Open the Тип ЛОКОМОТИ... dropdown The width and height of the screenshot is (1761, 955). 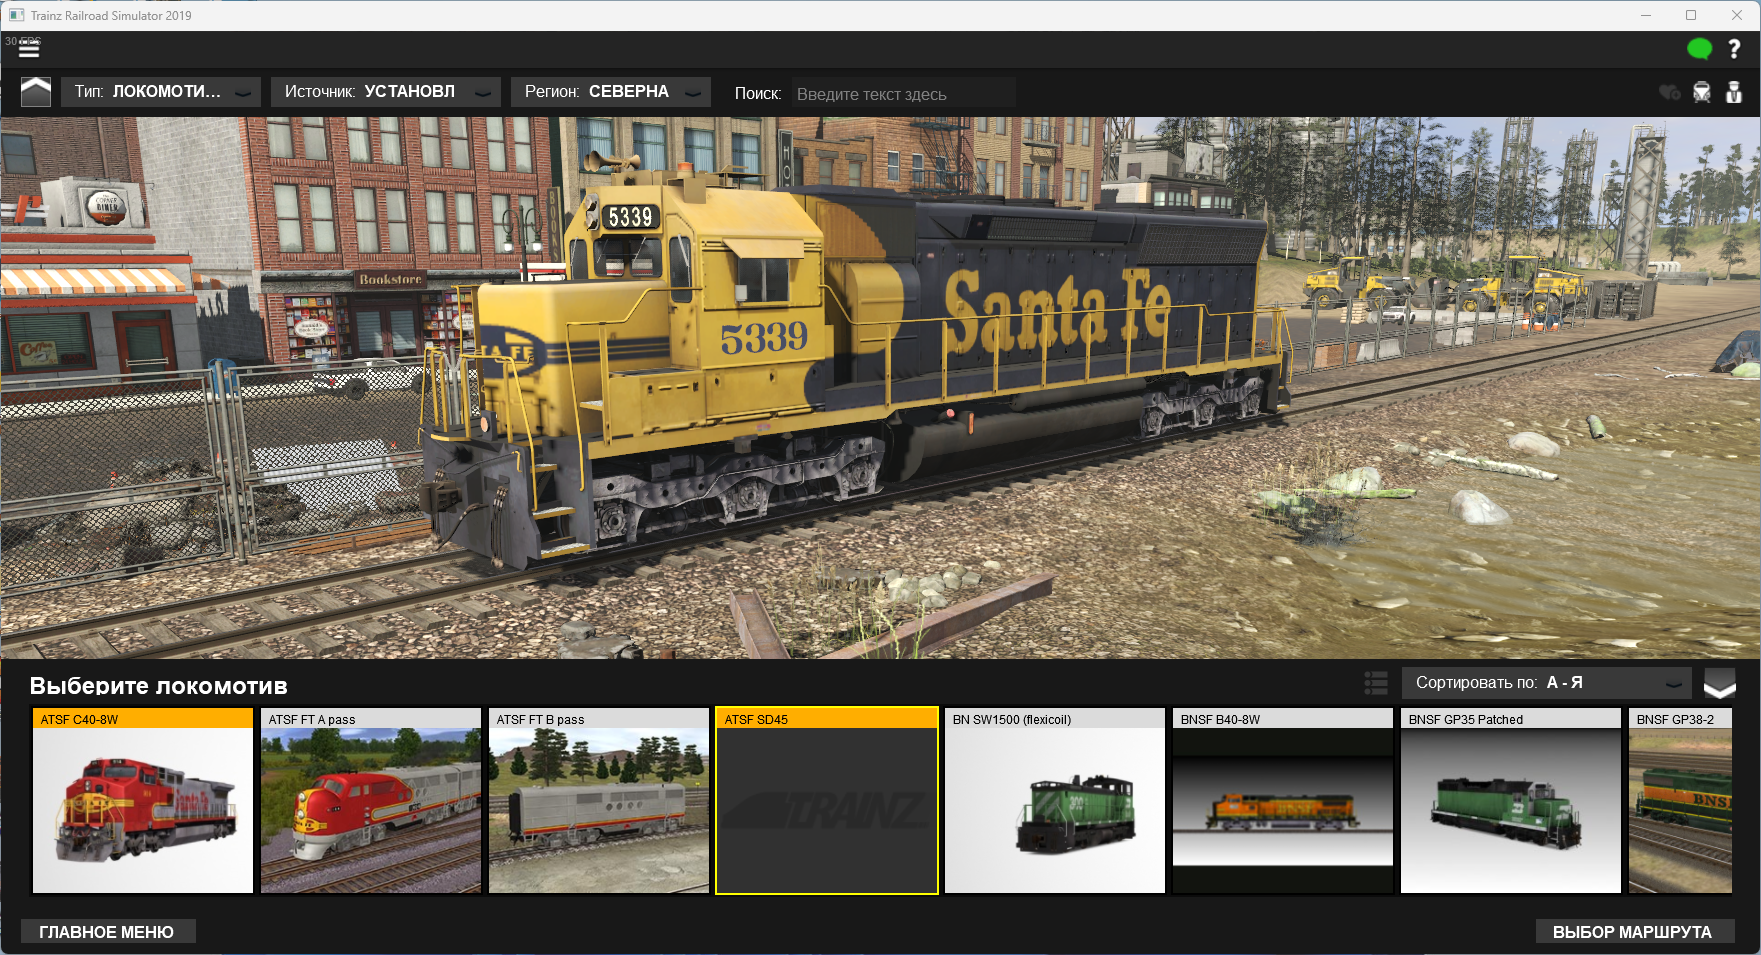161,92
